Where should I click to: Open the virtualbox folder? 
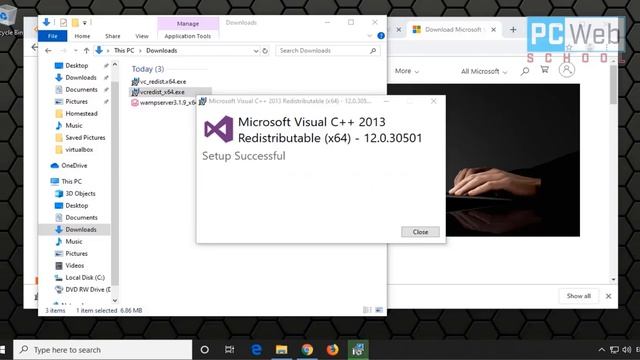coord(79,150)
